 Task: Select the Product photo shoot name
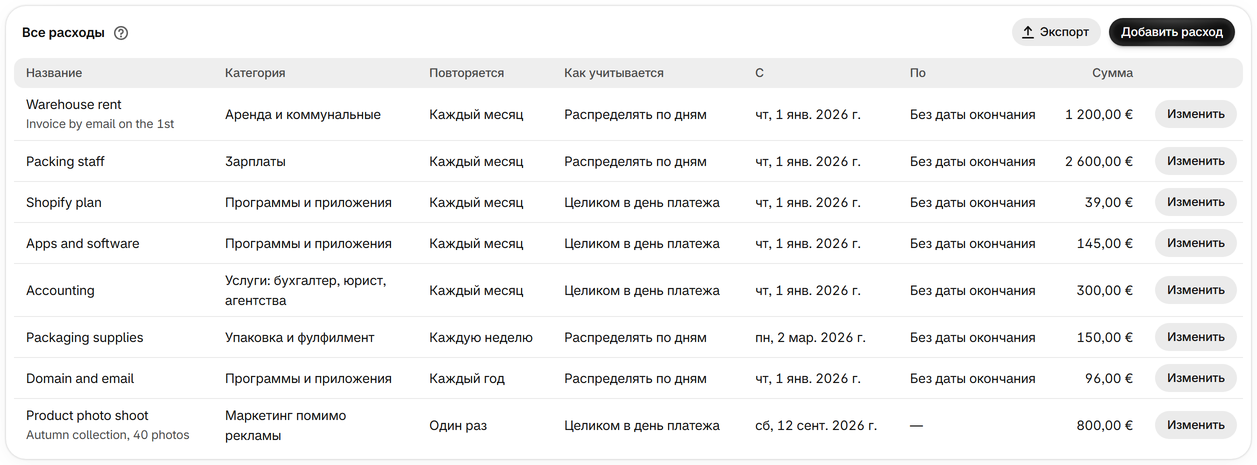tap(87, 415)
